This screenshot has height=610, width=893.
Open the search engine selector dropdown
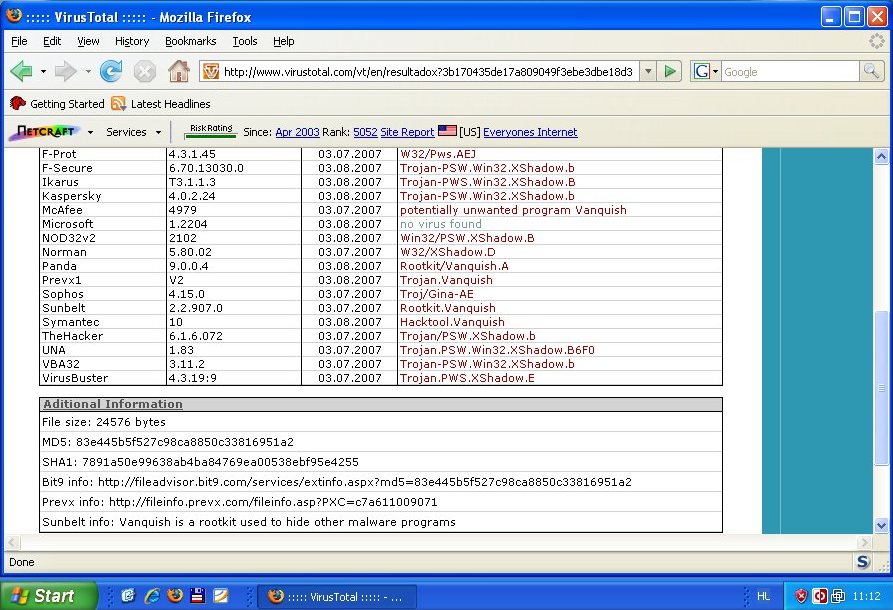coord(715,72)
